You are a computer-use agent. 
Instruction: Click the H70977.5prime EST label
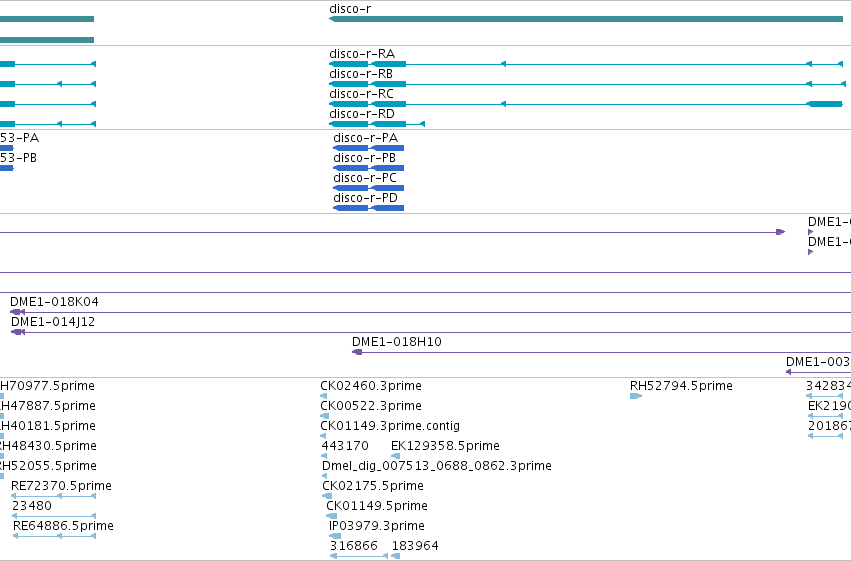point(47,386)
